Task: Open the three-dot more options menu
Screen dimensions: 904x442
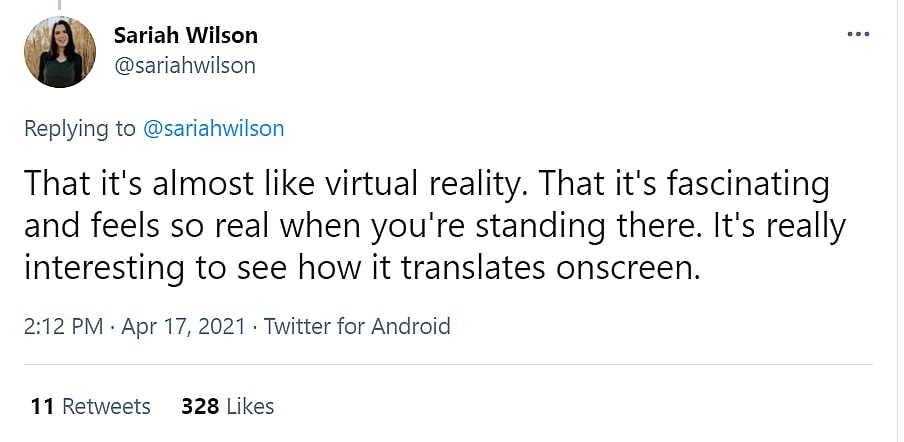Action: (858, 34)
